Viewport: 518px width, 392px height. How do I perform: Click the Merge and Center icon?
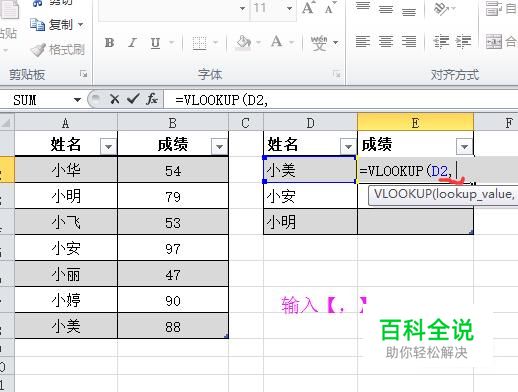point(494,42)
